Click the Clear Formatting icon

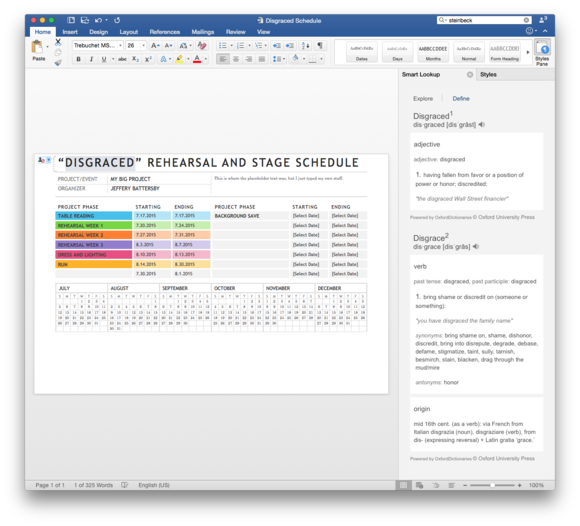202,45
